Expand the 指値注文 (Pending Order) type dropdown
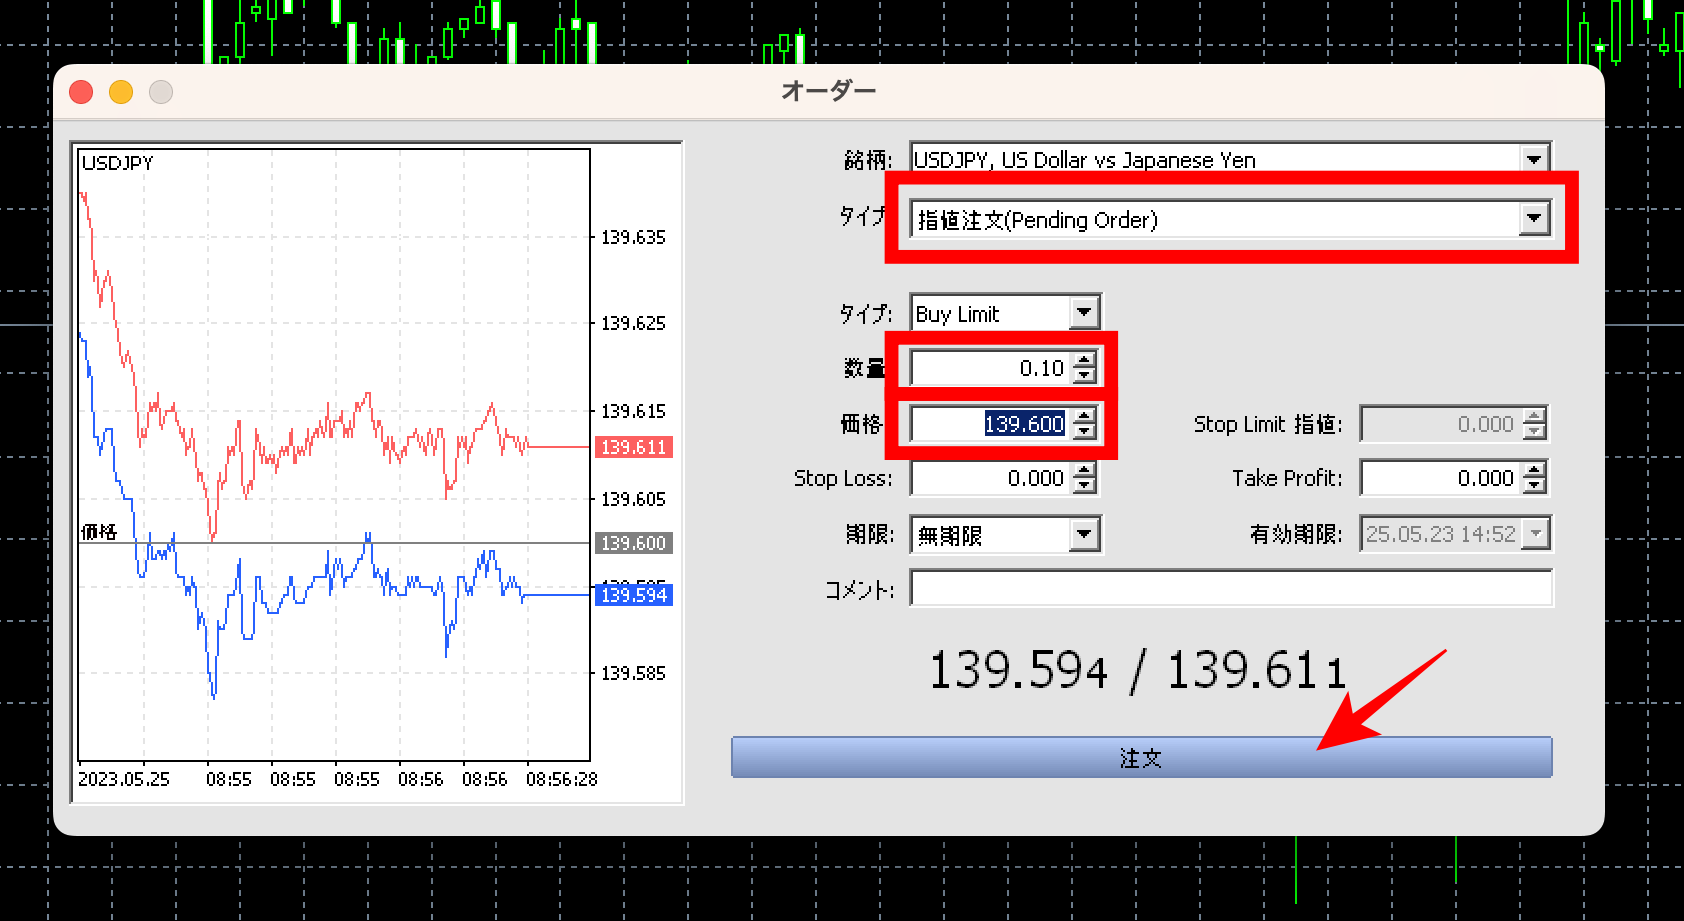Viewport: 1684px width, 921px height. coord(1533,219)
